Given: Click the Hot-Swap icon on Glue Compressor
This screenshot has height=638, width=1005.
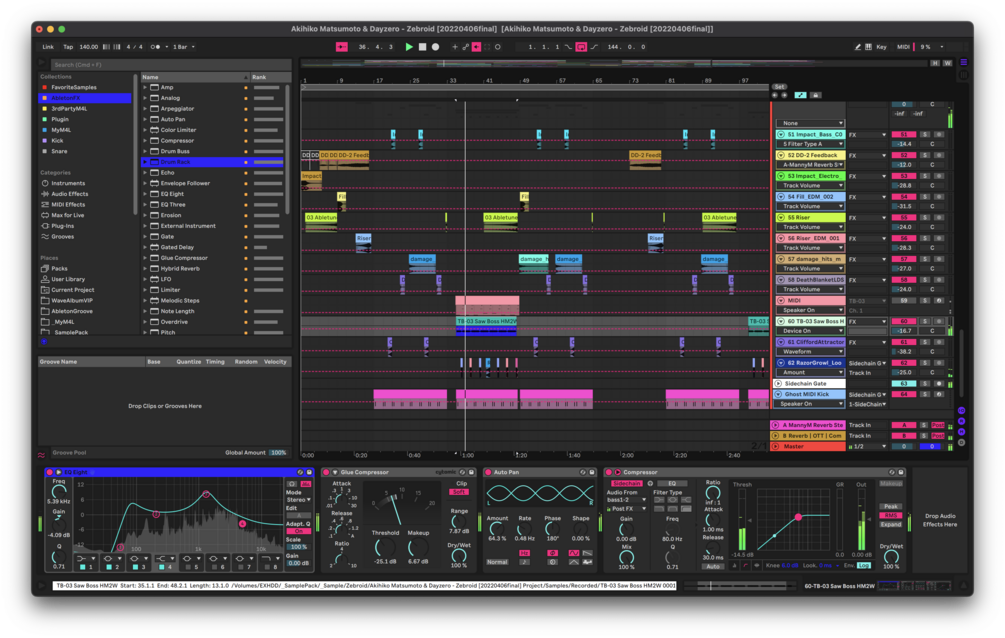Looking at the screenshot, I should click(x=463, y=473).
